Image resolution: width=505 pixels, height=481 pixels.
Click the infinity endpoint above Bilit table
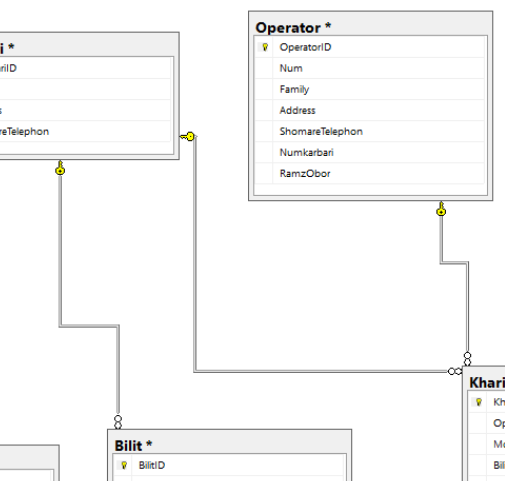118,422
